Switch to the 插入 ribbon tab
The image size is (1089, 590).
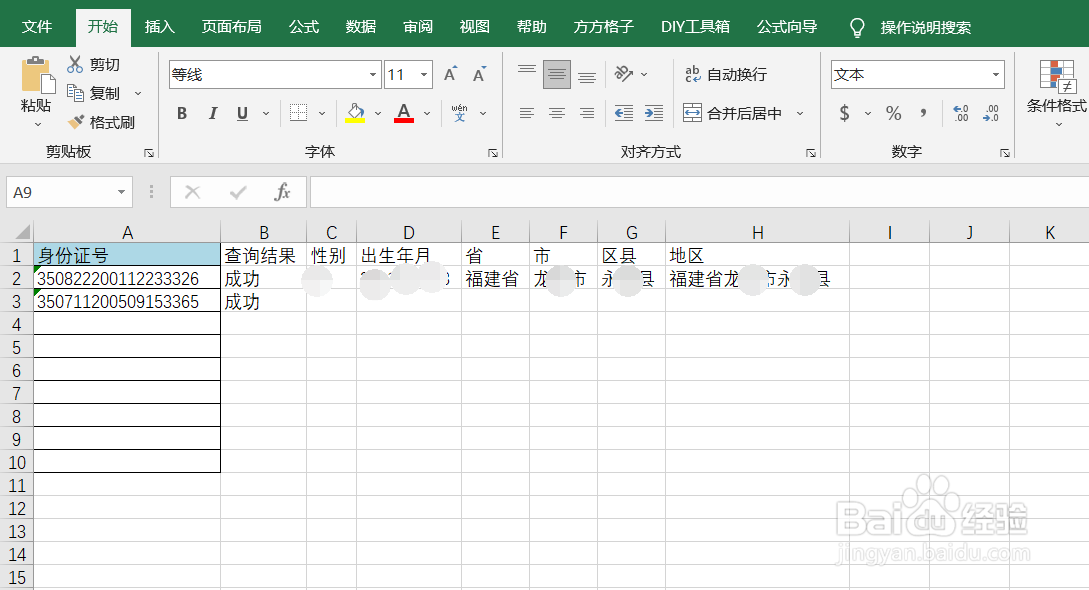159,27
